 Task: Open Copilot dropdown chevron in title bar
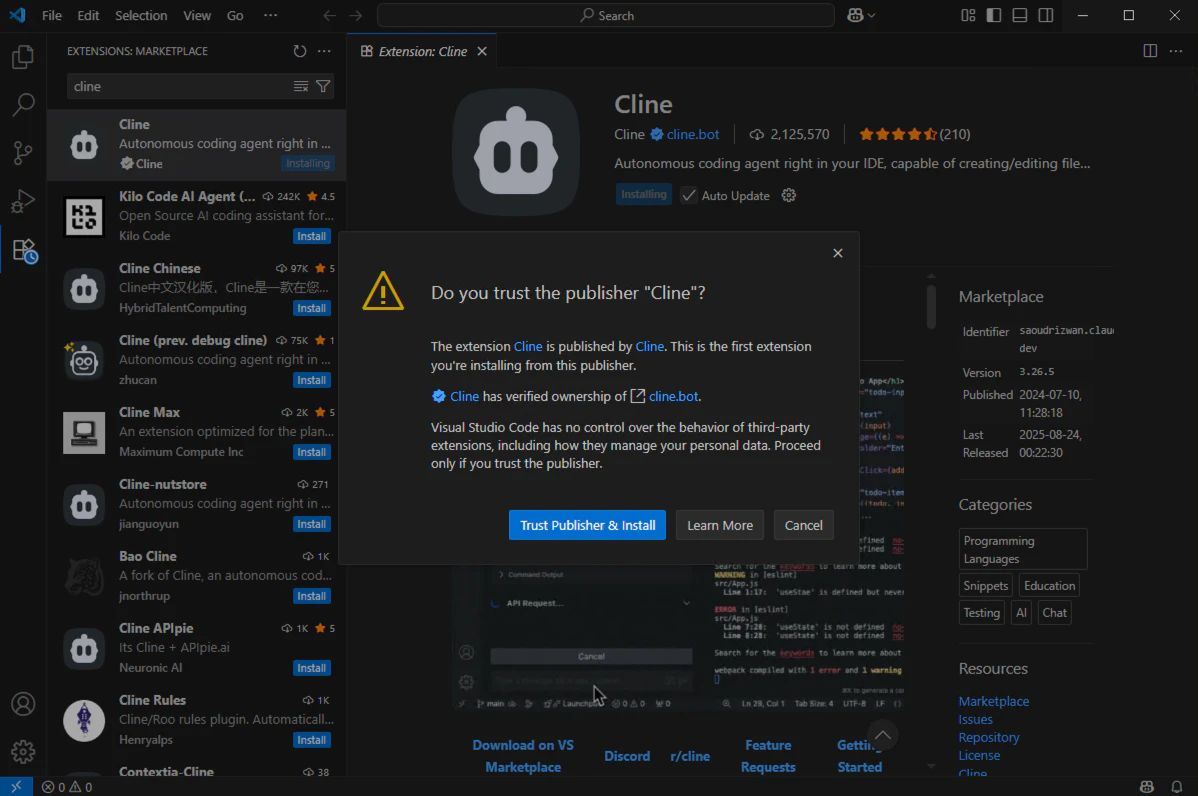(872, 15)
